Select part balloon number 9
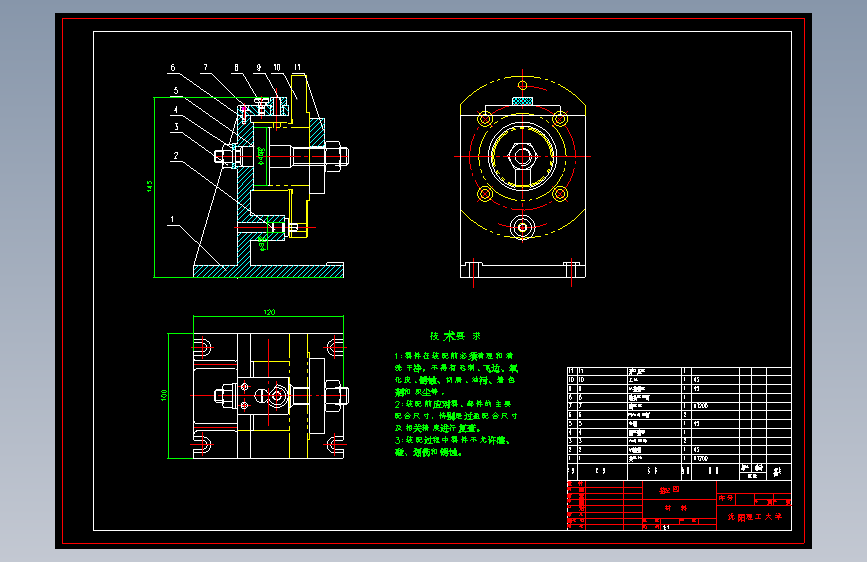 pos(259,67)
